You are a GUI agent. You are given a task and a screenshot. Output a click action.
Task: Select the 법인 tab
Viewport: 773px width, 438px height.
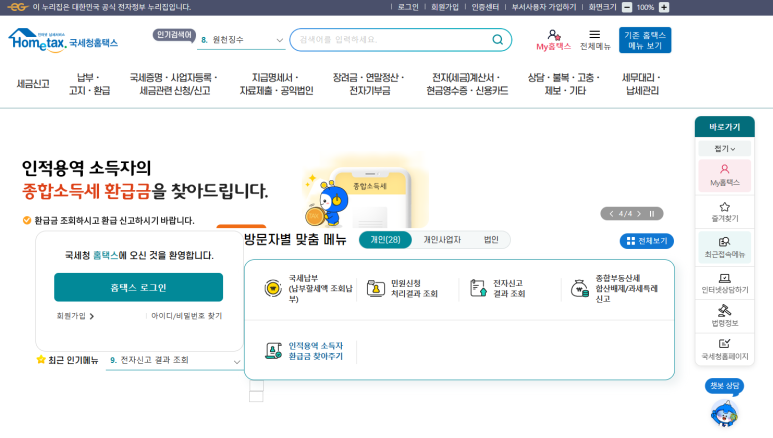click(491, 240)
